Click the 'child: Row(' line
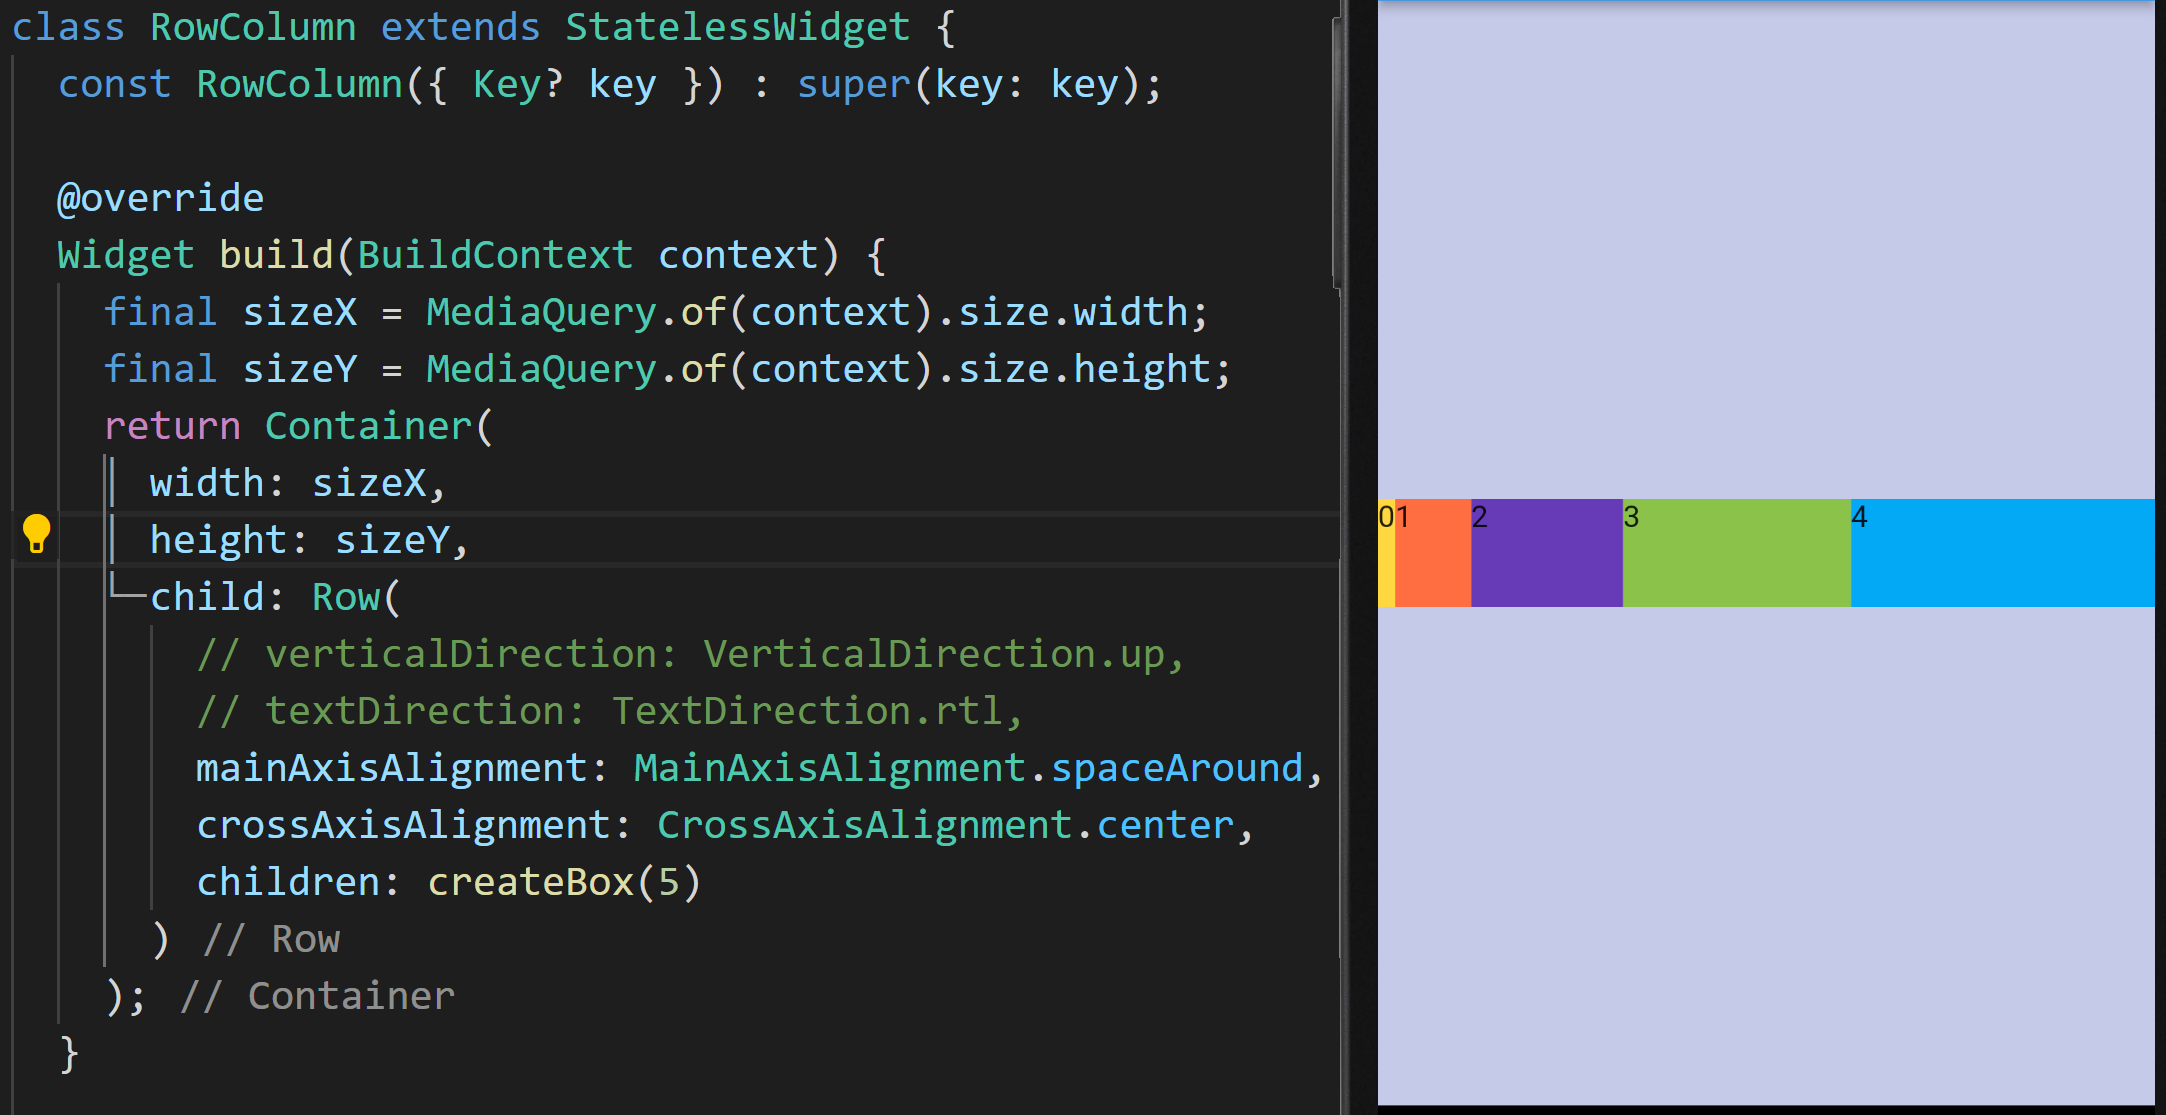2166x1115 pixels. point(275,597)
